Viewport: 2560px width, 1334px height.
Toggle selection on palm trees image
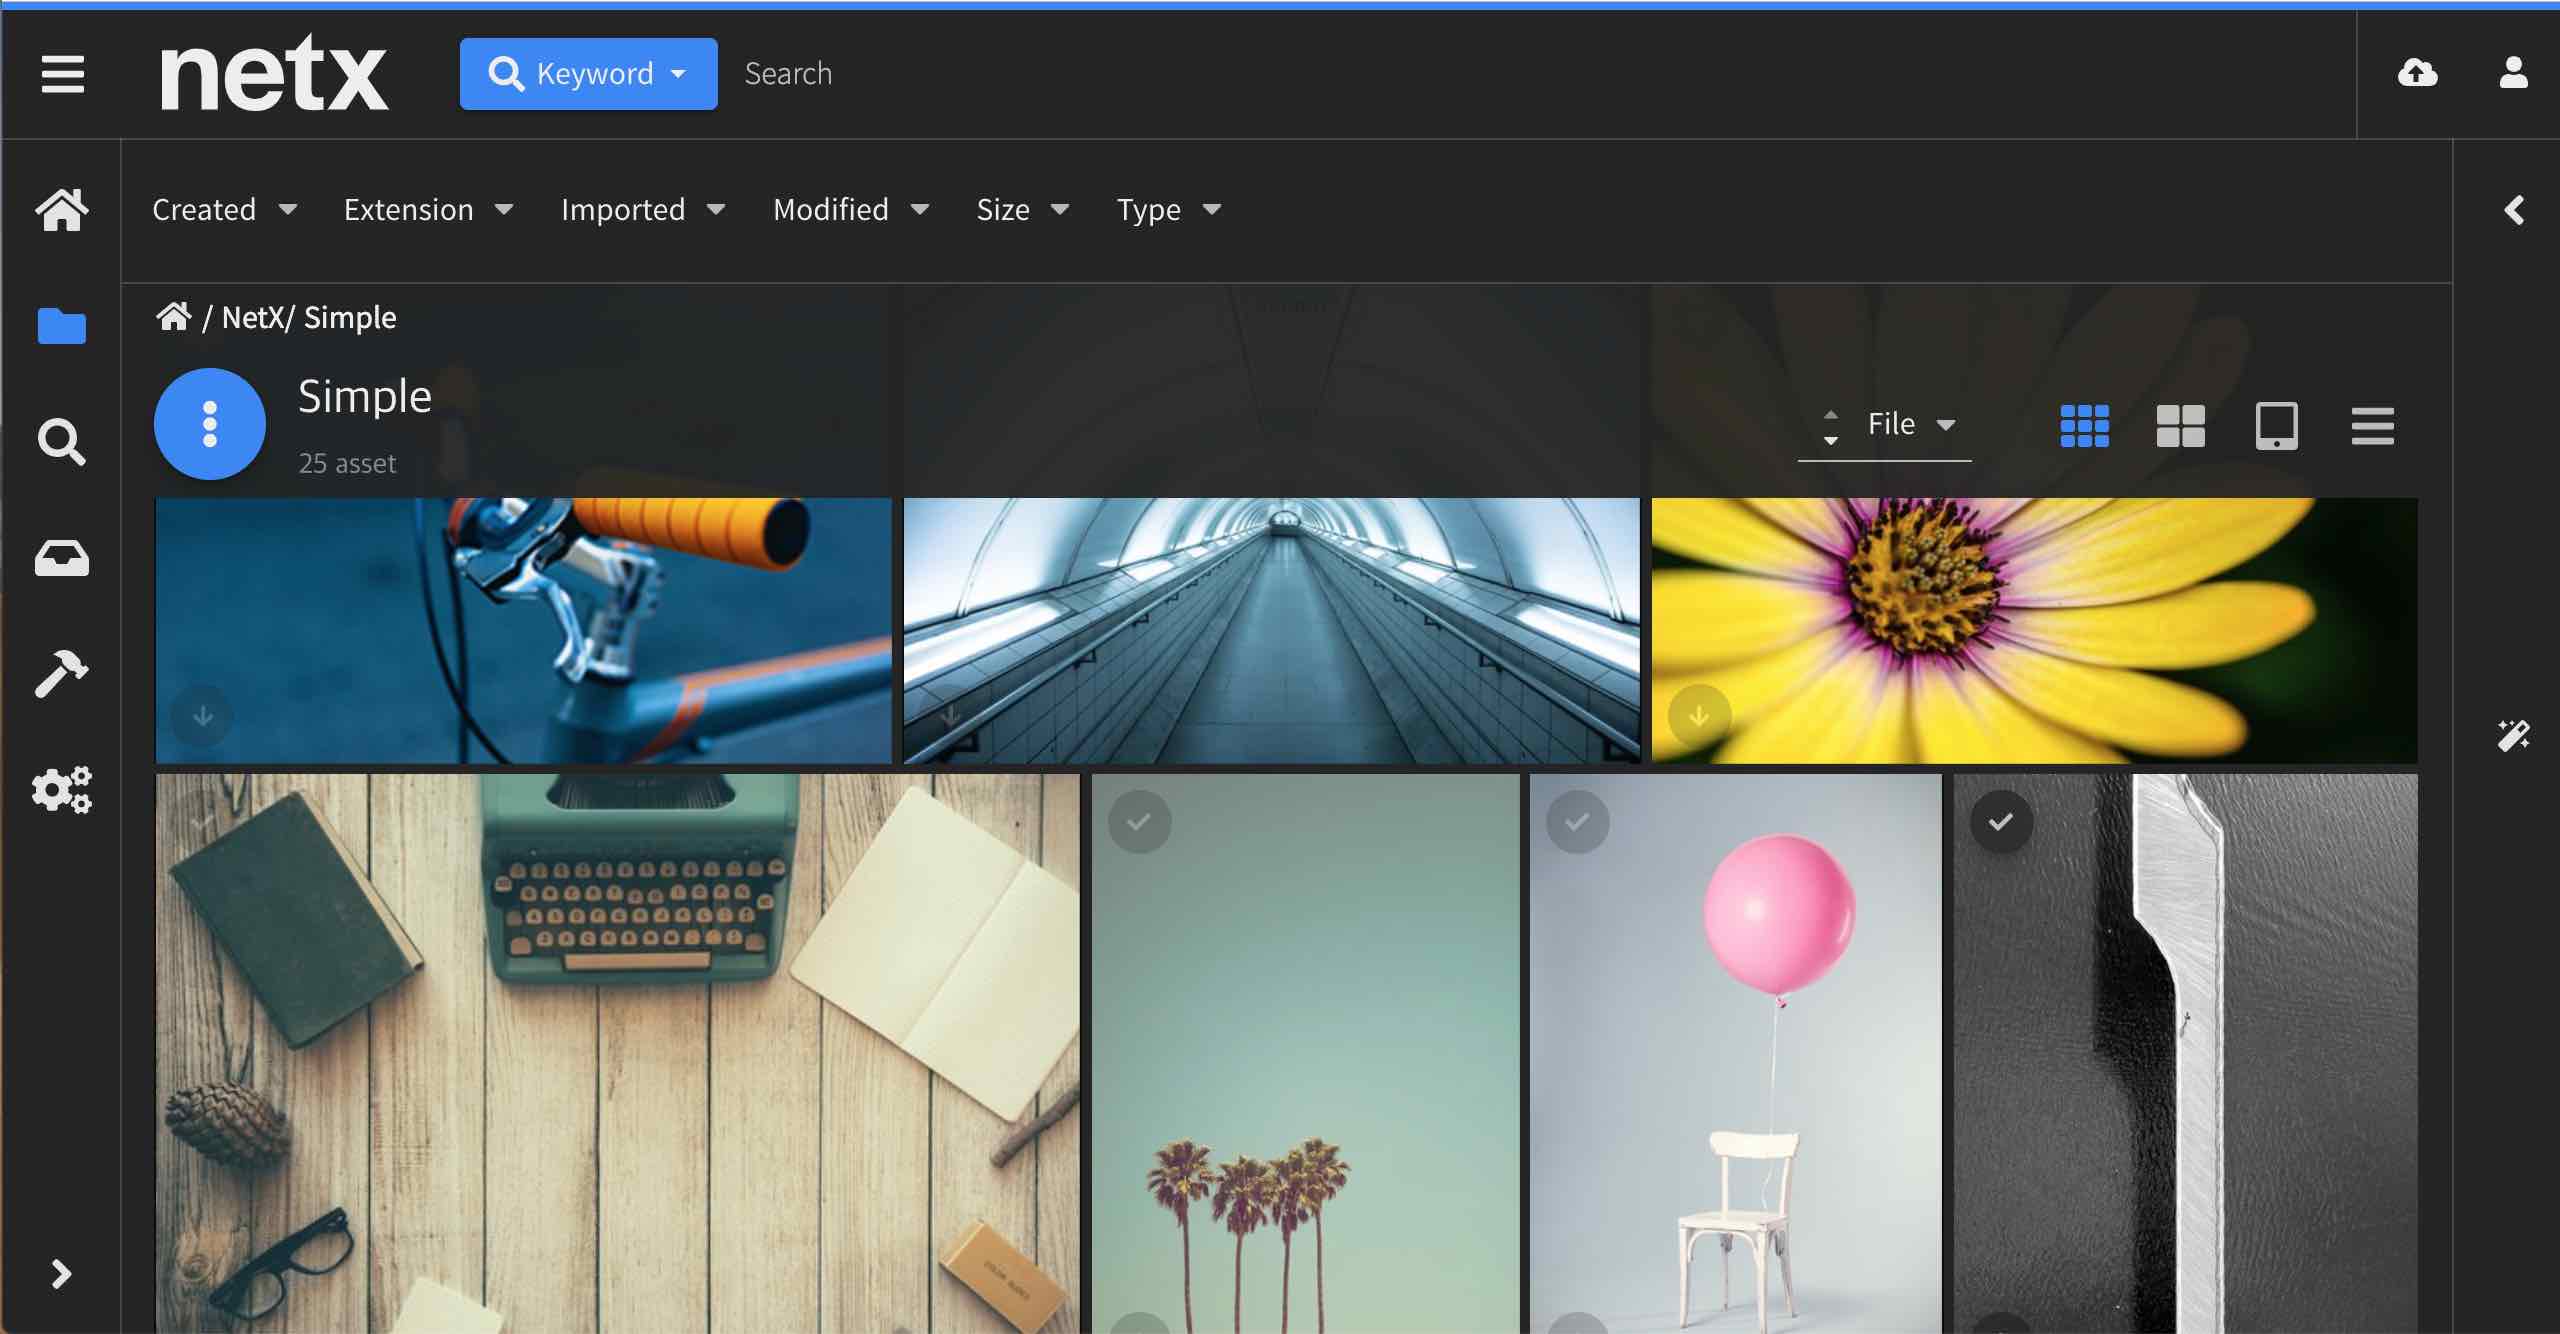[1139, 821]
